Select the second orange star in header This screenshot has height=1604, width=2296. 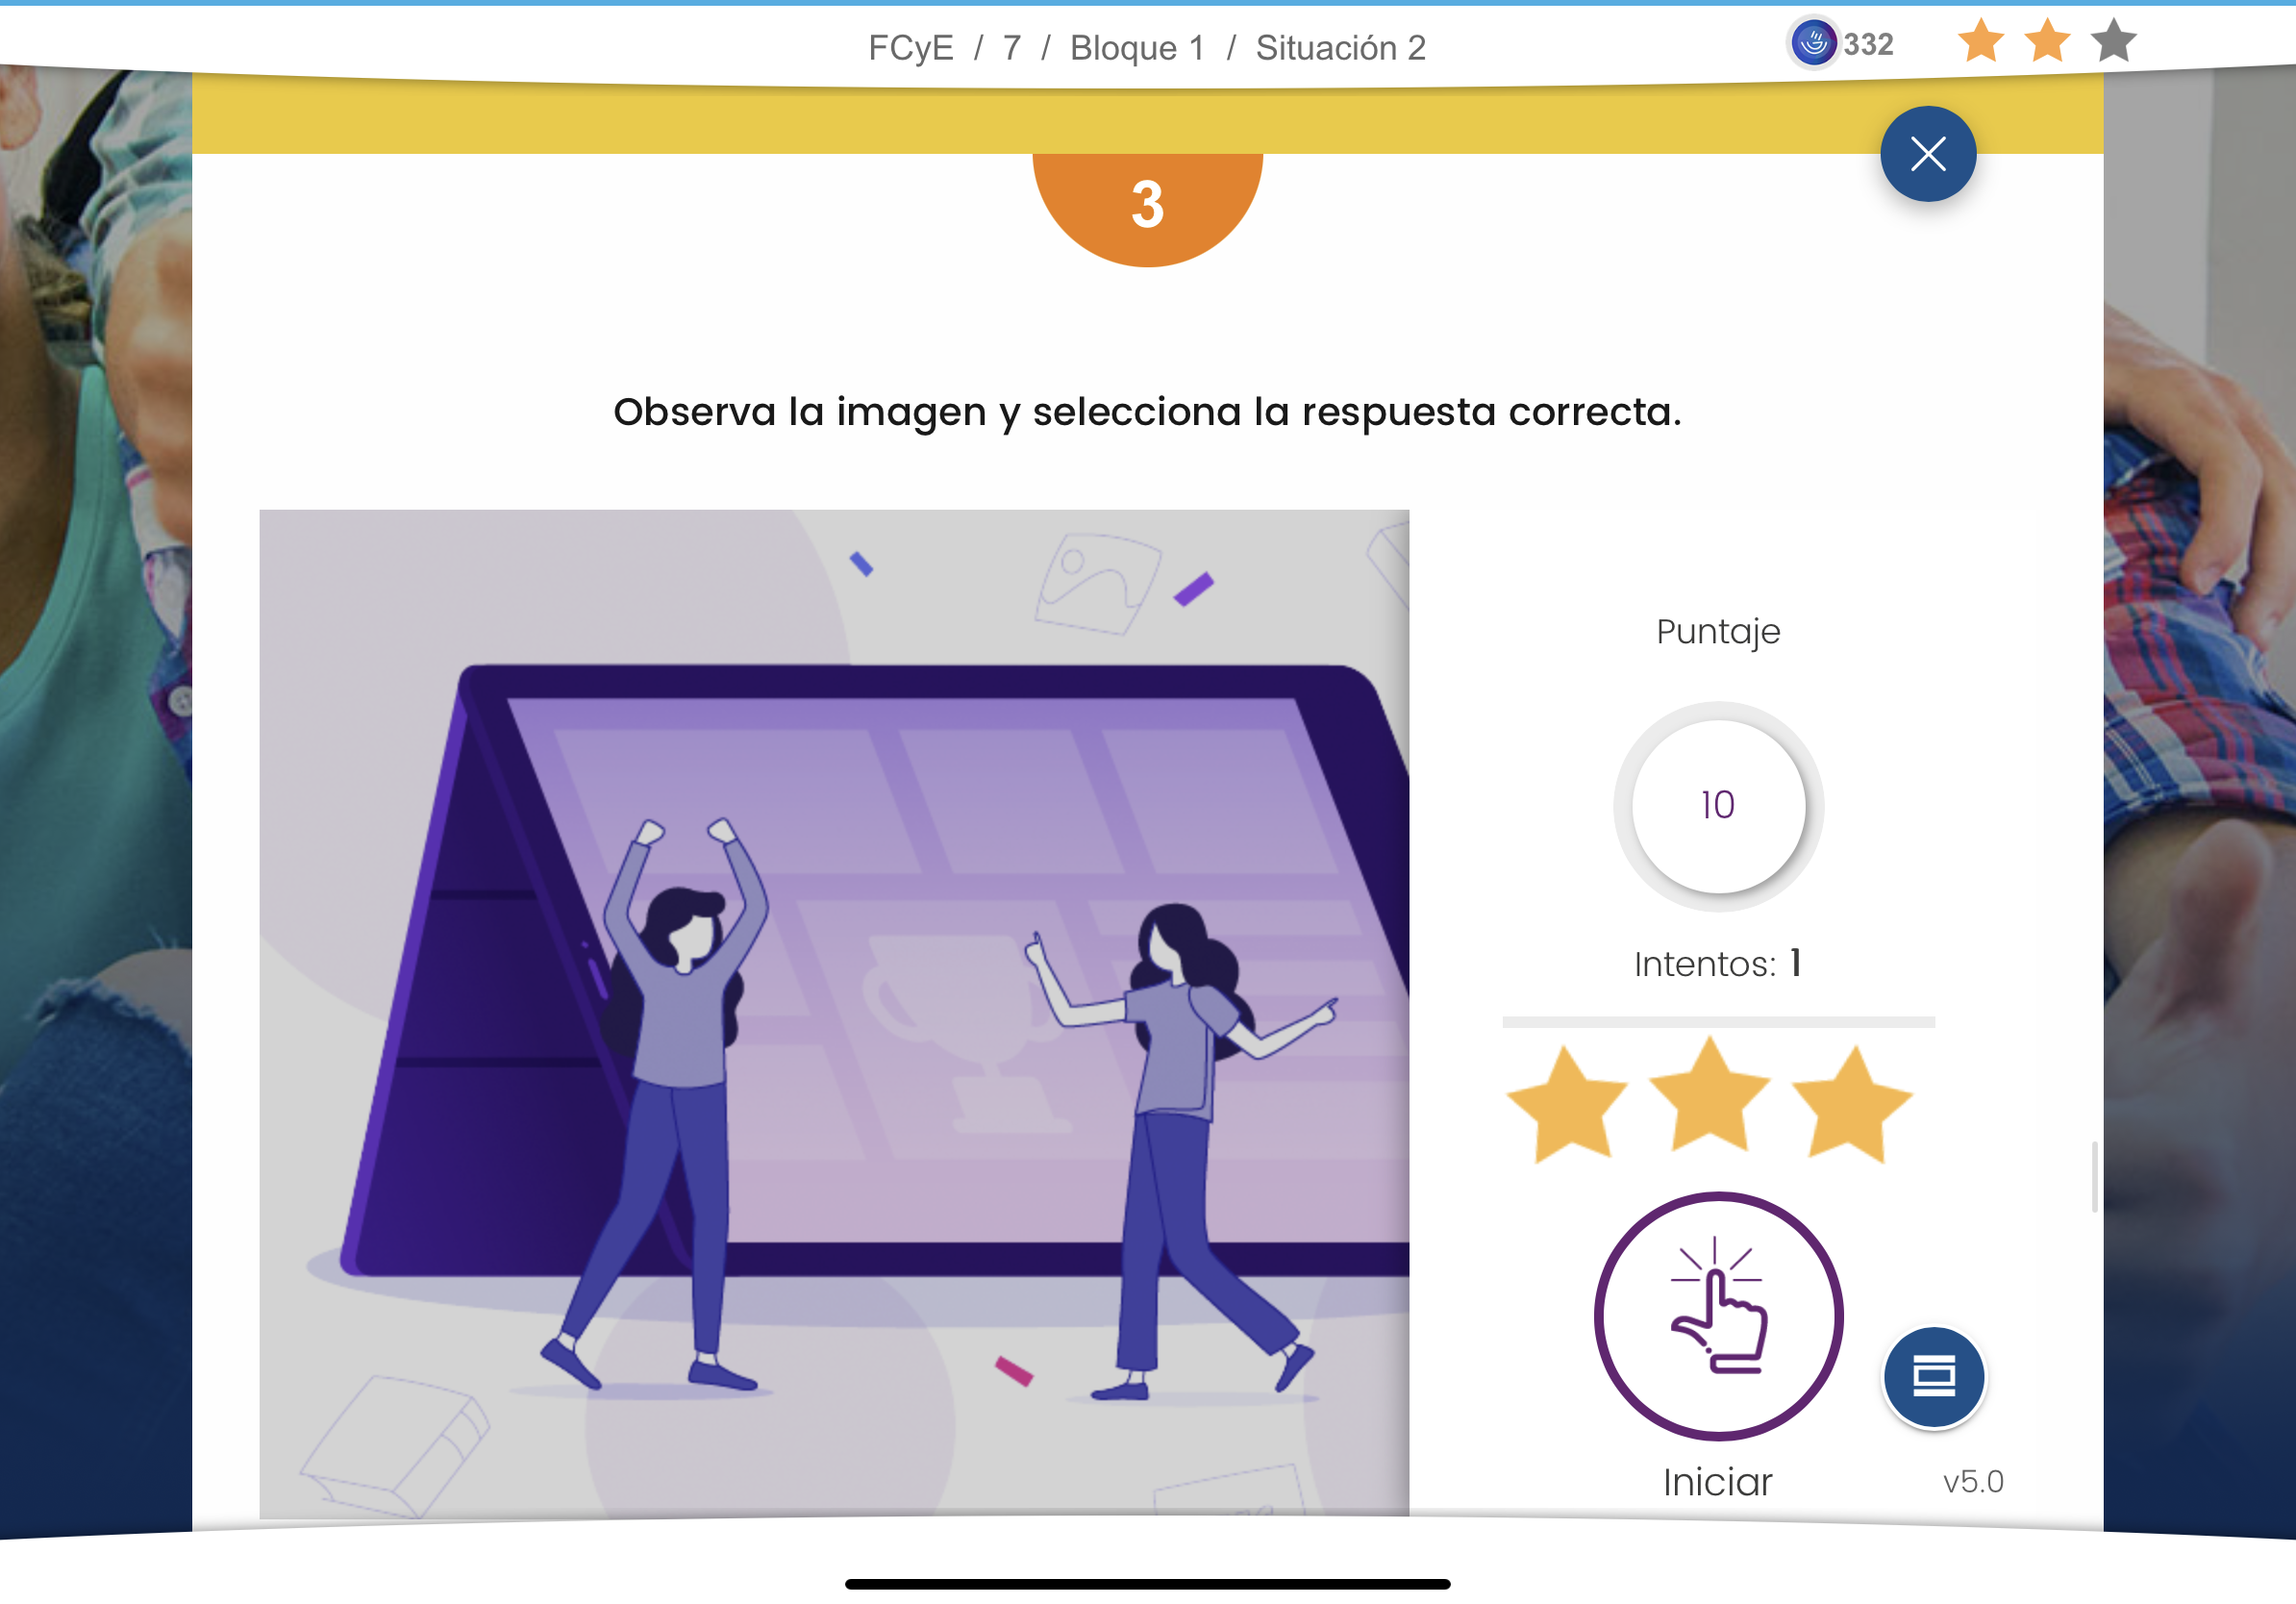point(2047,42)
